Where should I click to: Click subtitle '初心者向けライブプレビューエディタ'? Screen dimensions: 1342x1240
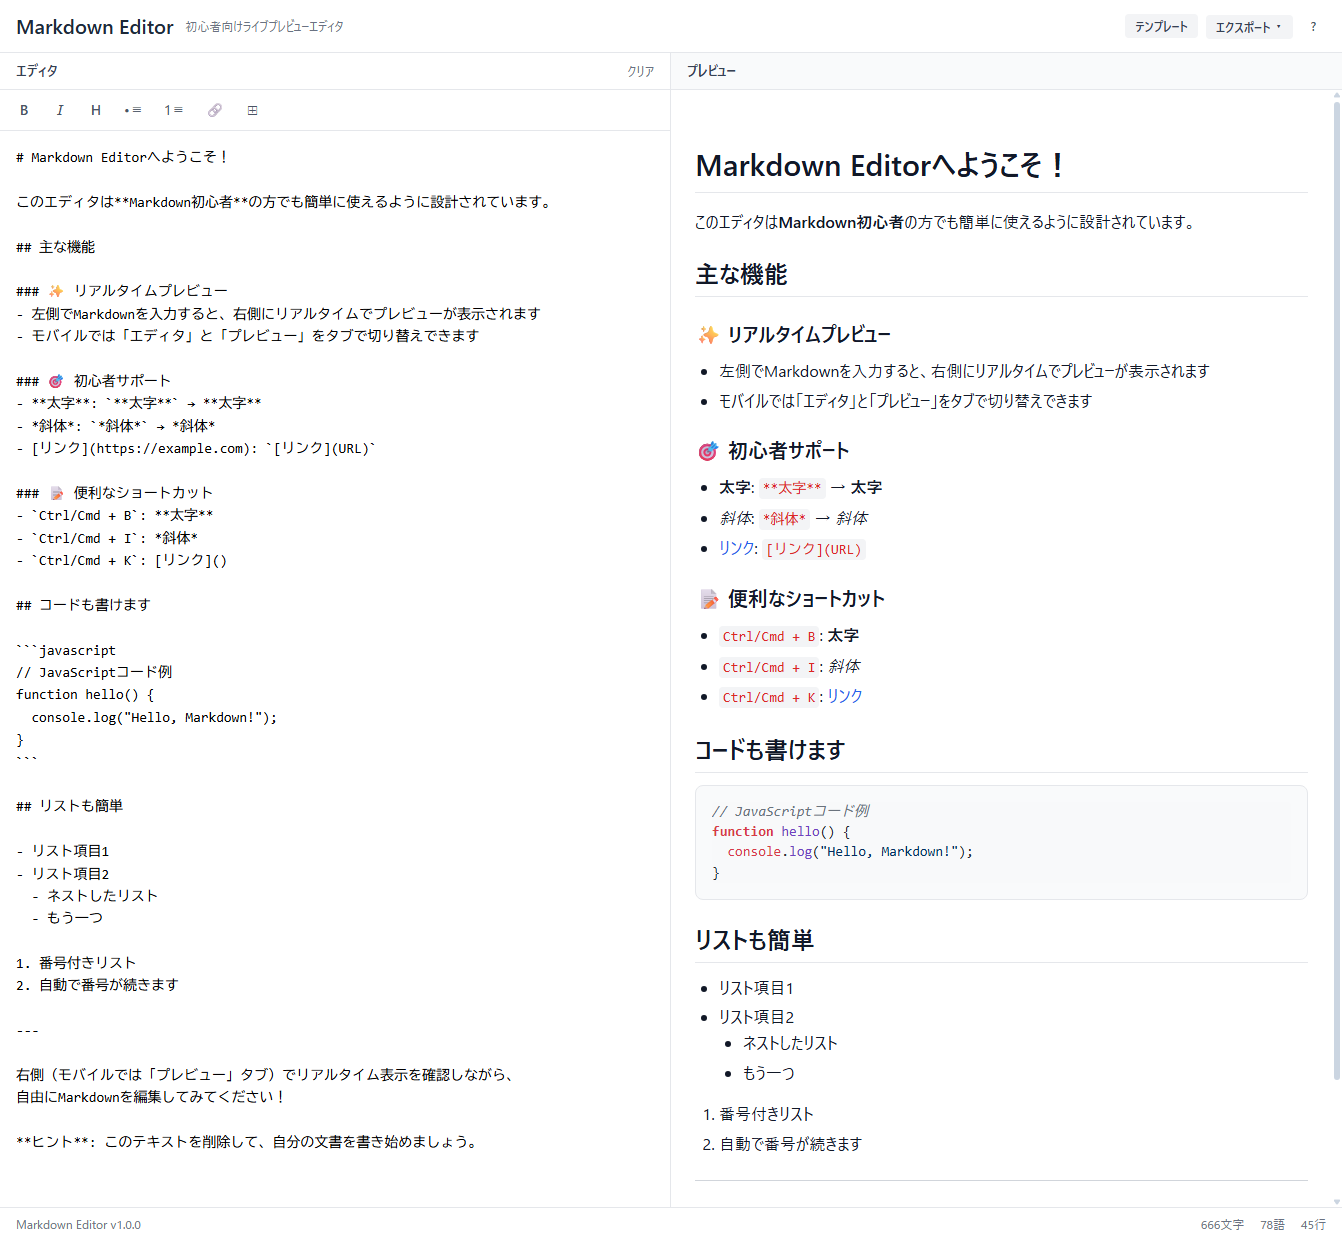pos(264,27)
